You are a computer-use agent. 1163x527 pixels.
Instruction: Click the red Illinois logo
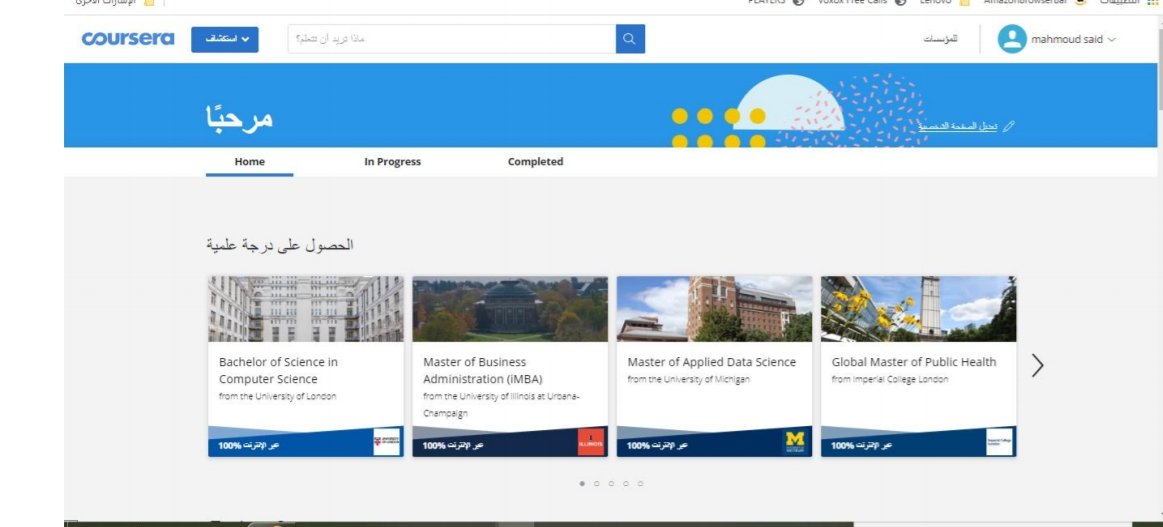(591, 441)
